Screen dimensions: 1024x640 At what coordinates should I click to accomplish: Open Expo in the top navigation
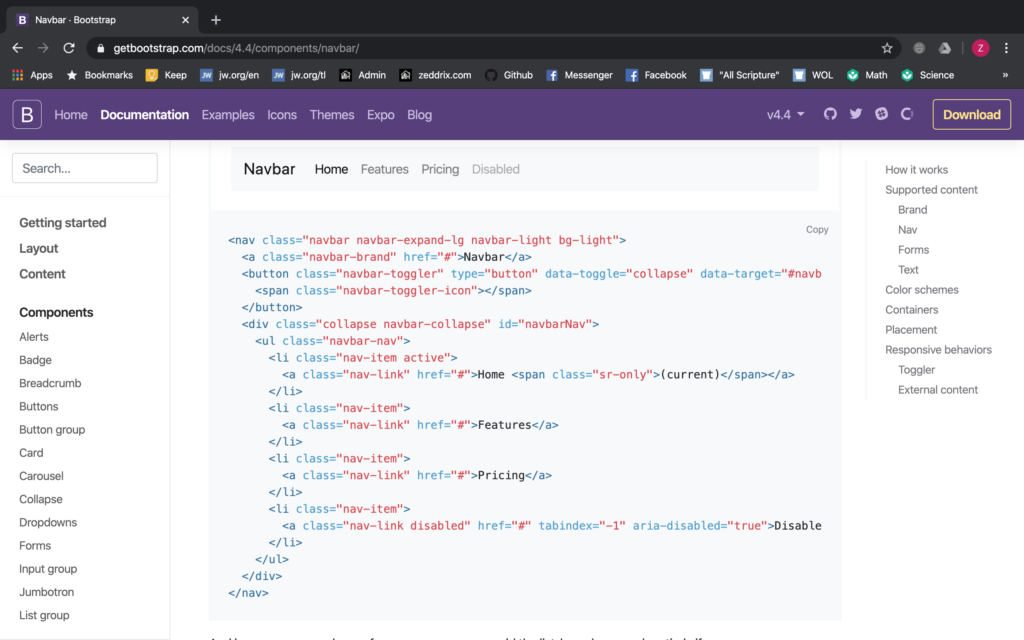(381, 115)
